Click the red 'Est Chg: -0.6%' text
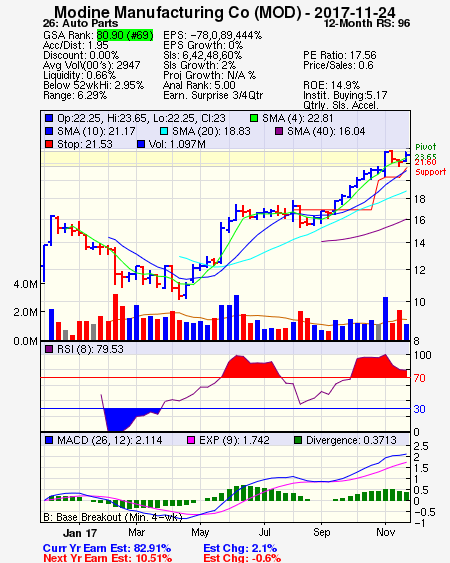 tap(242, 558)
